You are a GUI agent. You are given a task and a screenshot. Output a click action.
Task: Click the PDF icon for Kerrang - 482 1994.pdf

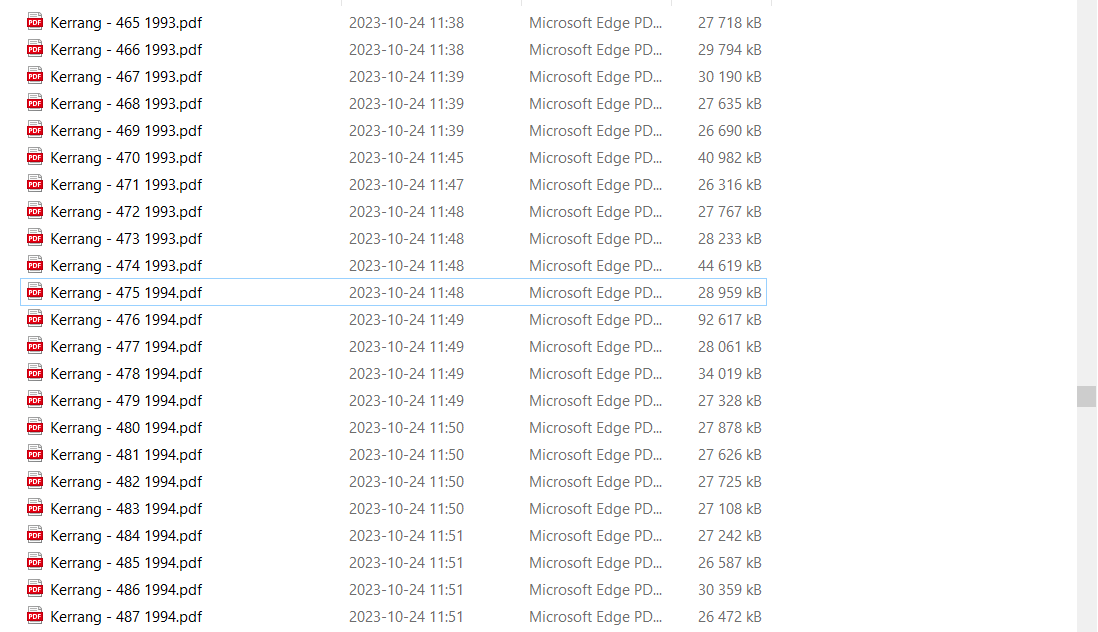click(34, 482)
